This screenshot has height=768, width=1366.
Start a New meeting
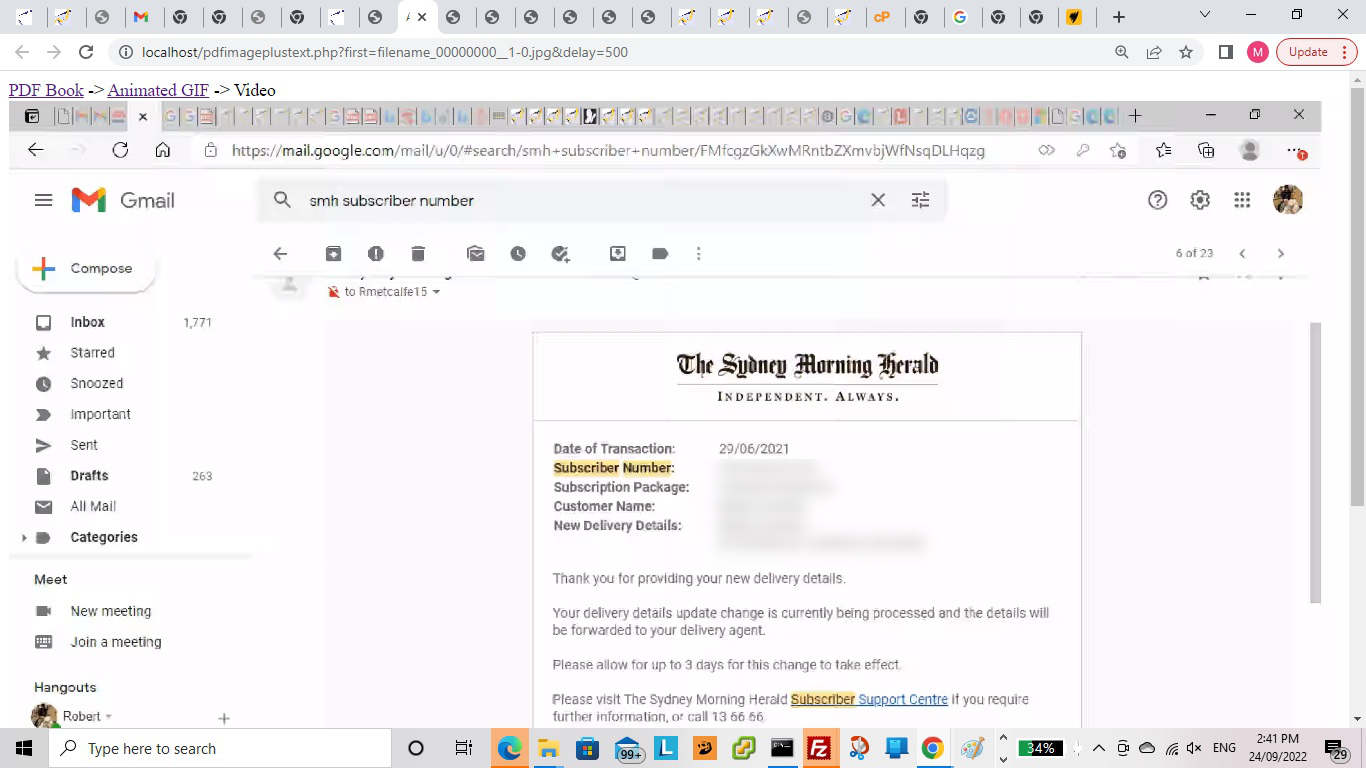click(110, 611)
